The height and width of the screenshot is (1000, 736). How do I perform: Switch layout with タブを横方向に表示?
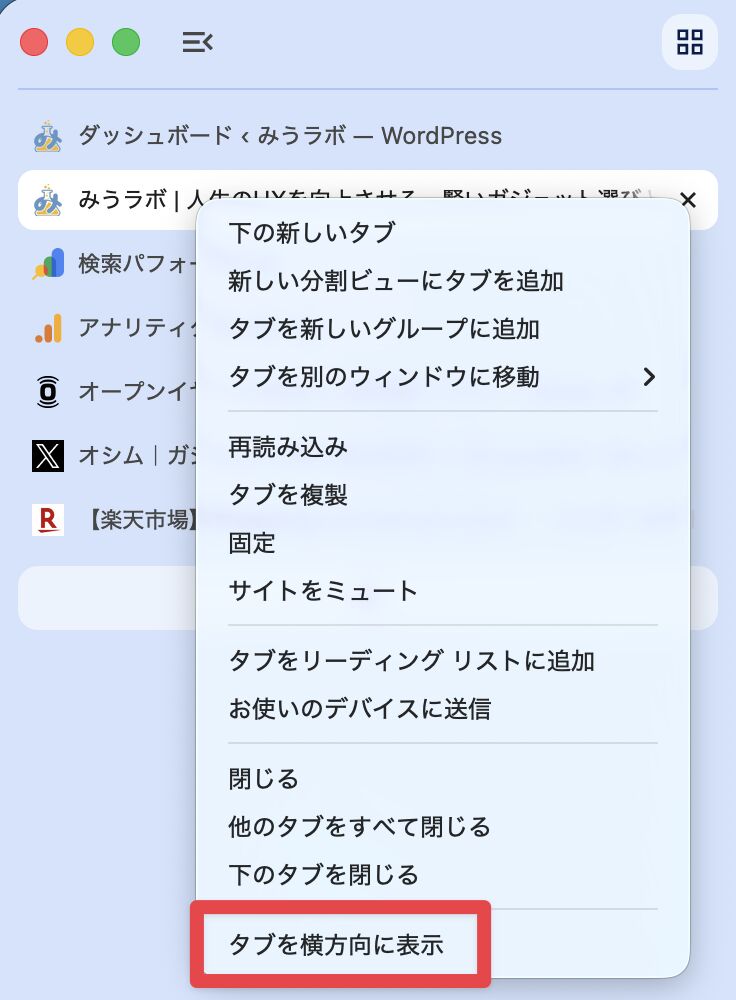point(336,945)
